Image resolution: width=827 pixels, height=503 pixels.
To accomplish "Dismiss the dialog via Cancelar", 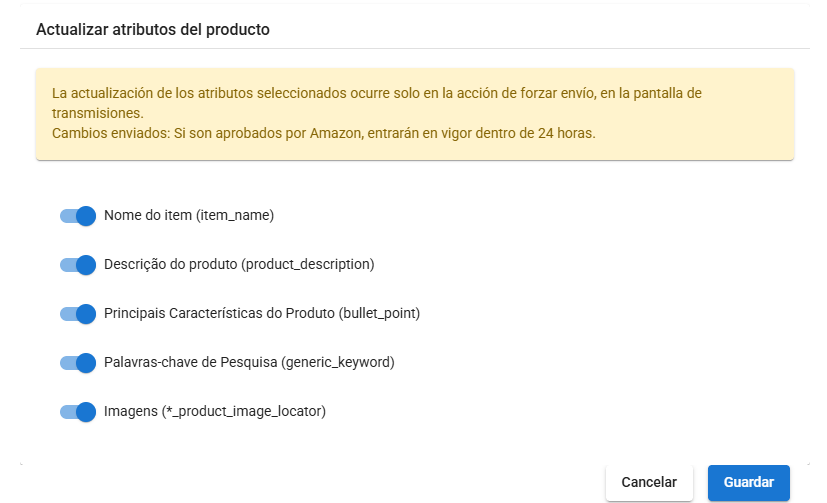I will [x=649, y=482].
